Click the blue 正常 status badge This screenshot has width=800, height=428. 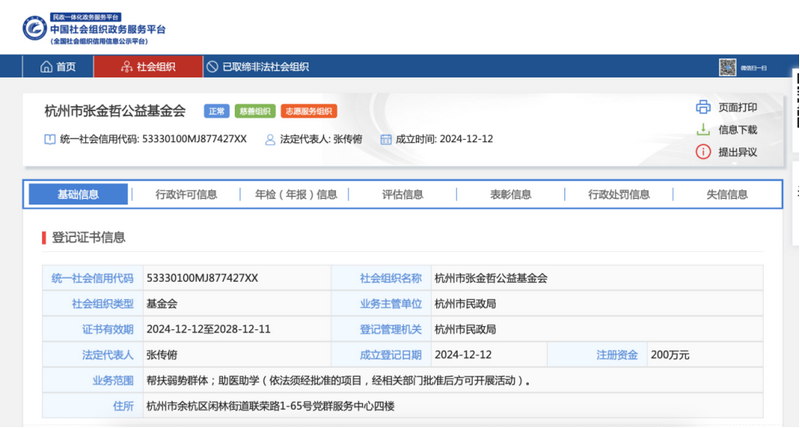click(217, 111)
